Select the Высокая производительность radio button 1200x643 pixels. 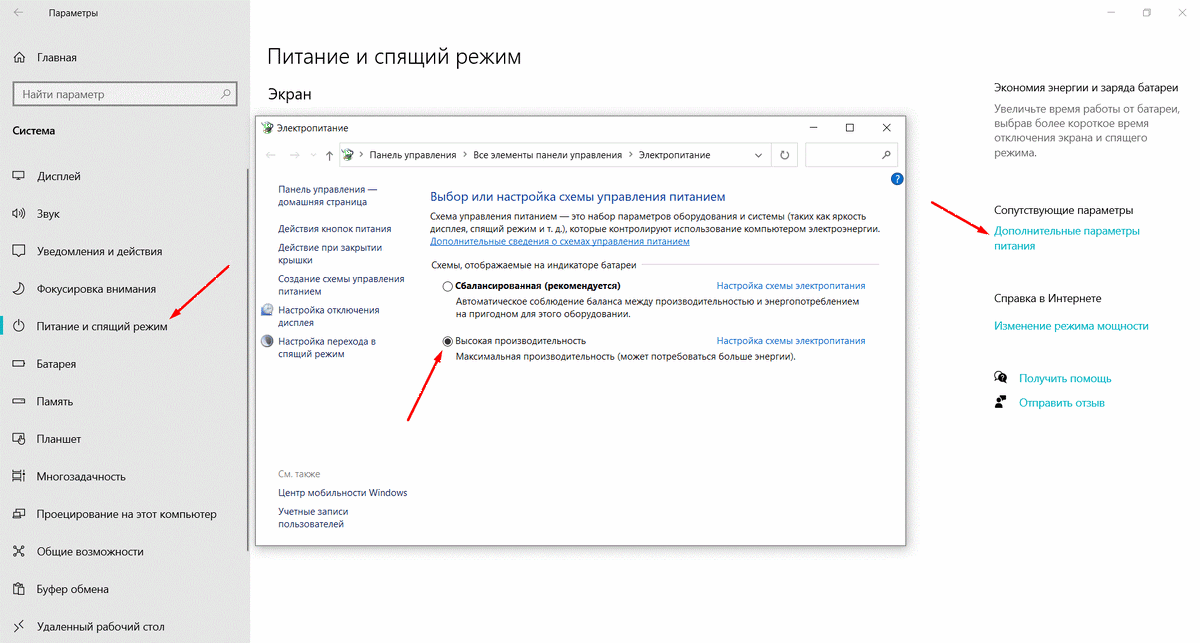tap(447, 341)
